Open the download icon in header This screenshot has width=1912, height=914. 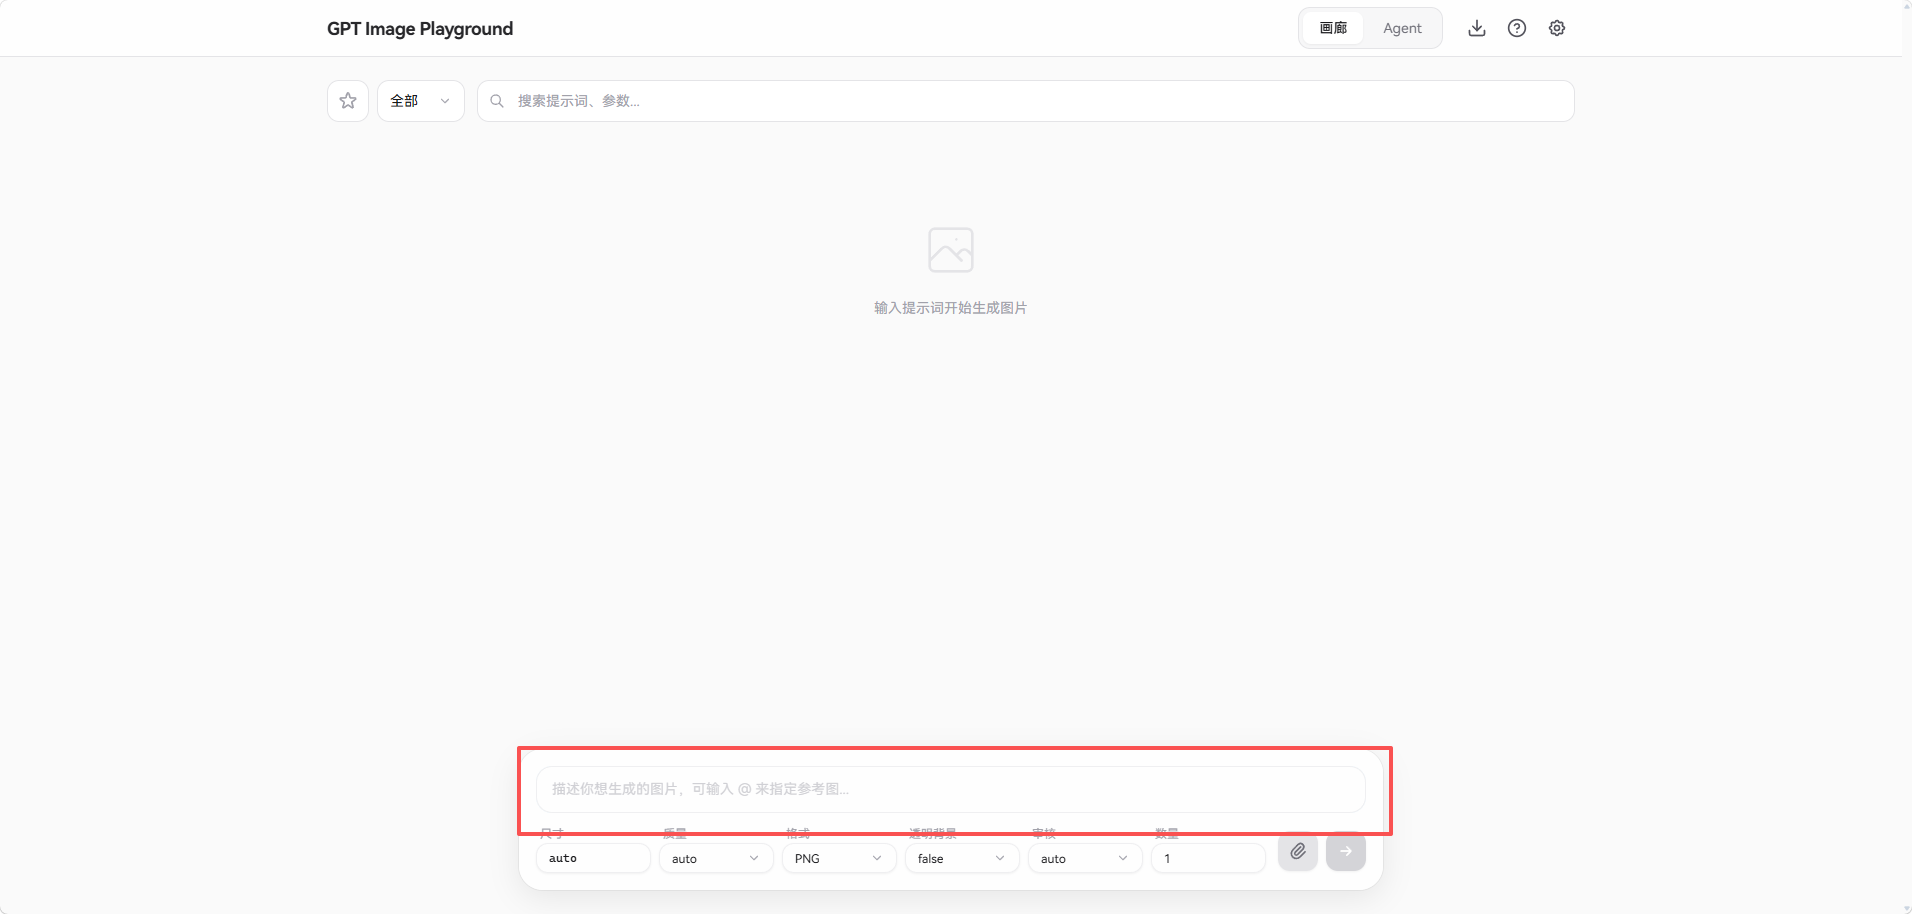(x=1477, y=28)
